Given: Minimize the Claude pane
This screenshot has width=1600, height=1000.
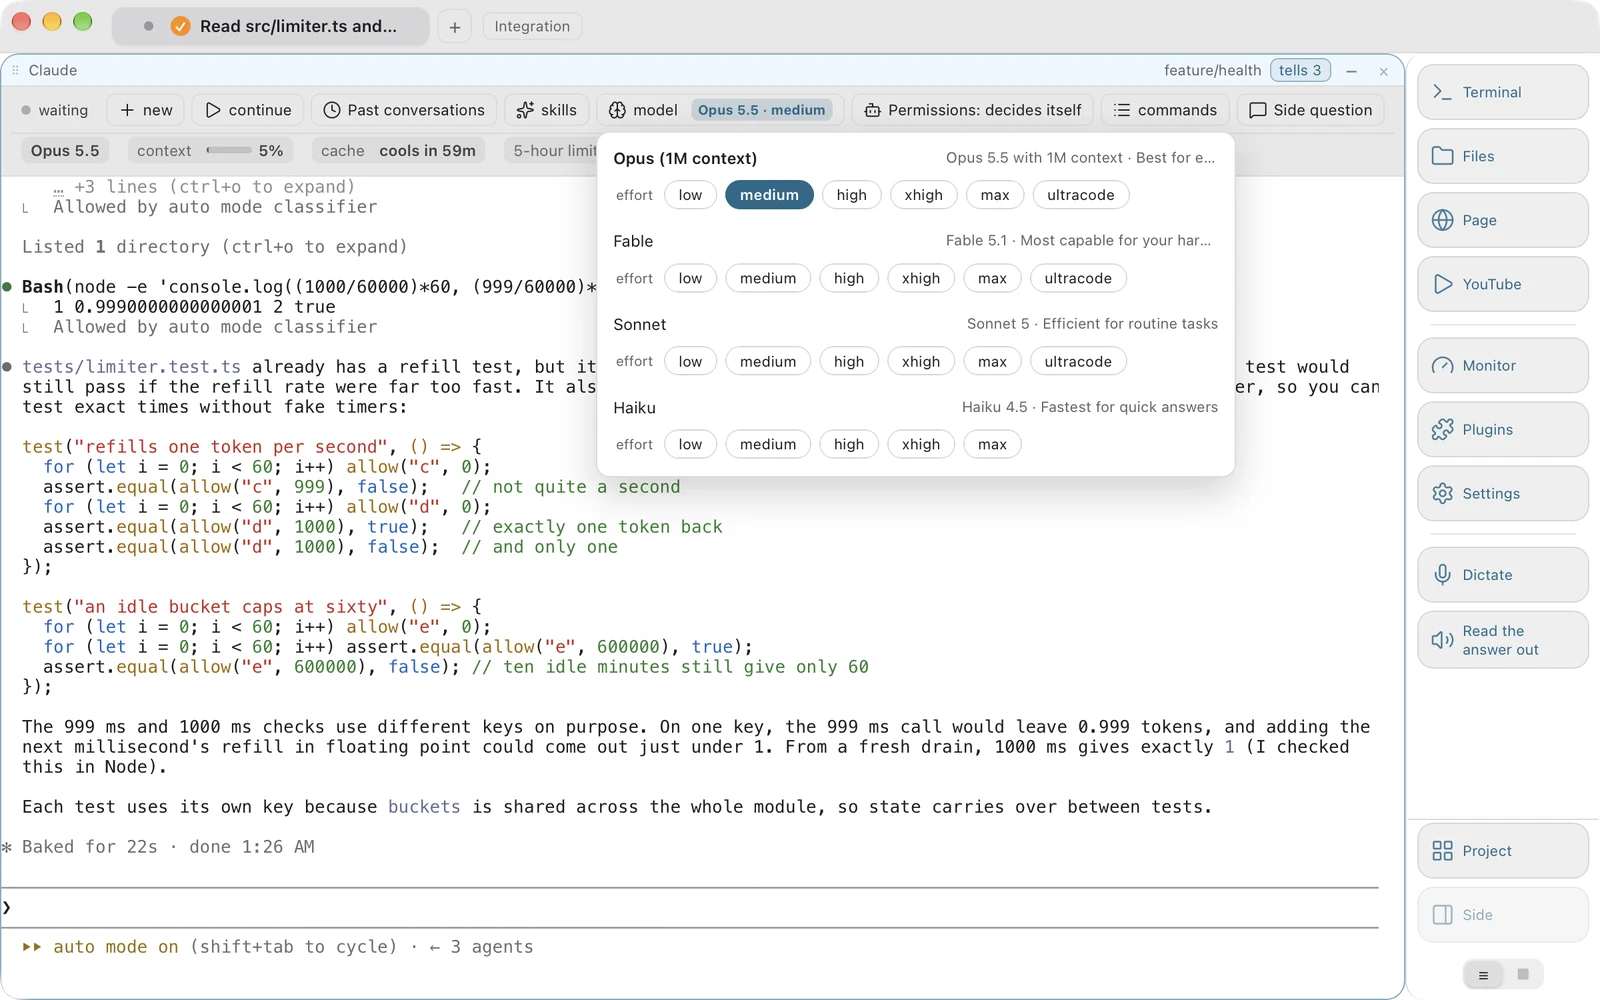Looking at the screenshot, I should click(x=1352, y=71).
